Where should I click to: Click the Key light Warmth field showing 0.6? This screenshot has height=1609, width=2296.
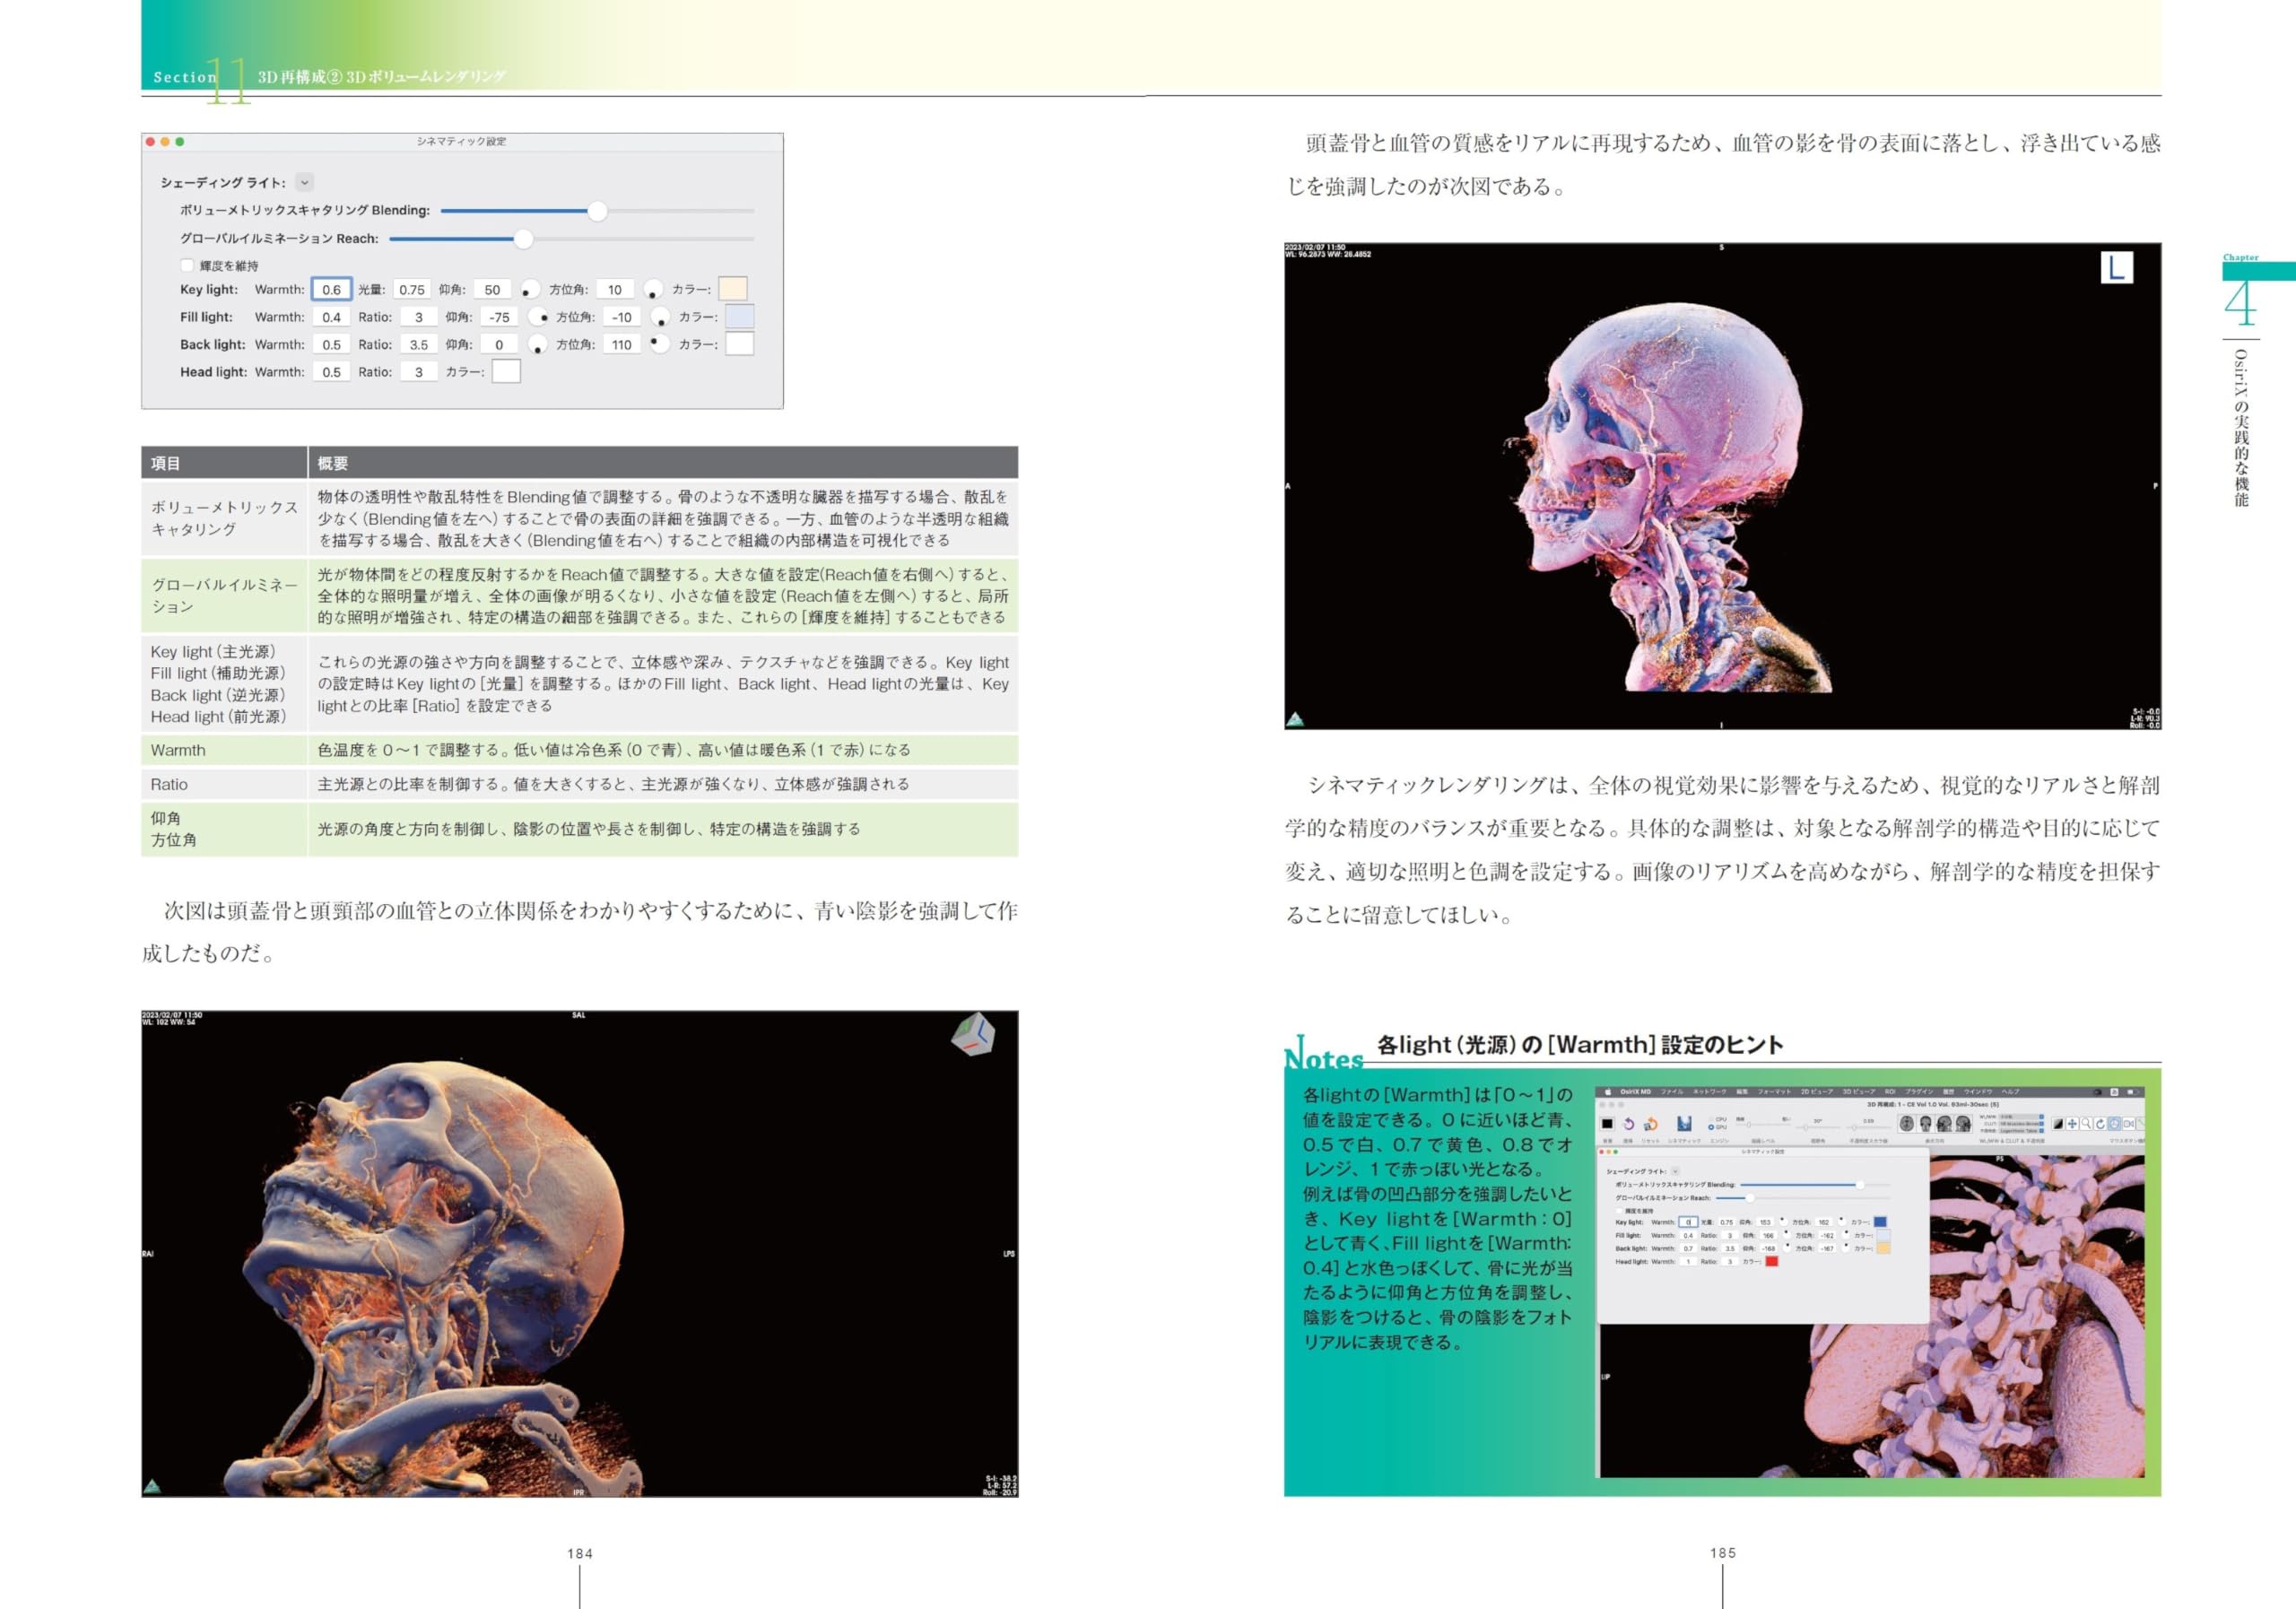click(x=331, y=290)
